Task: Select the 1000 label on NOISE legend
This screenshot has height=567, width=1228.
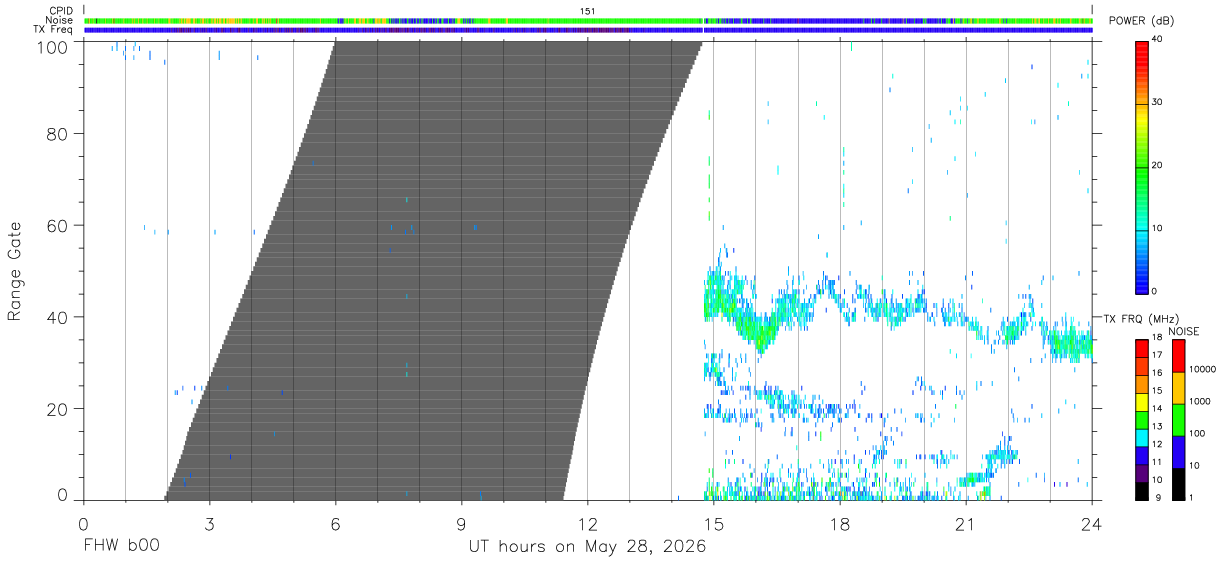Action: [x=1199, y=401]
